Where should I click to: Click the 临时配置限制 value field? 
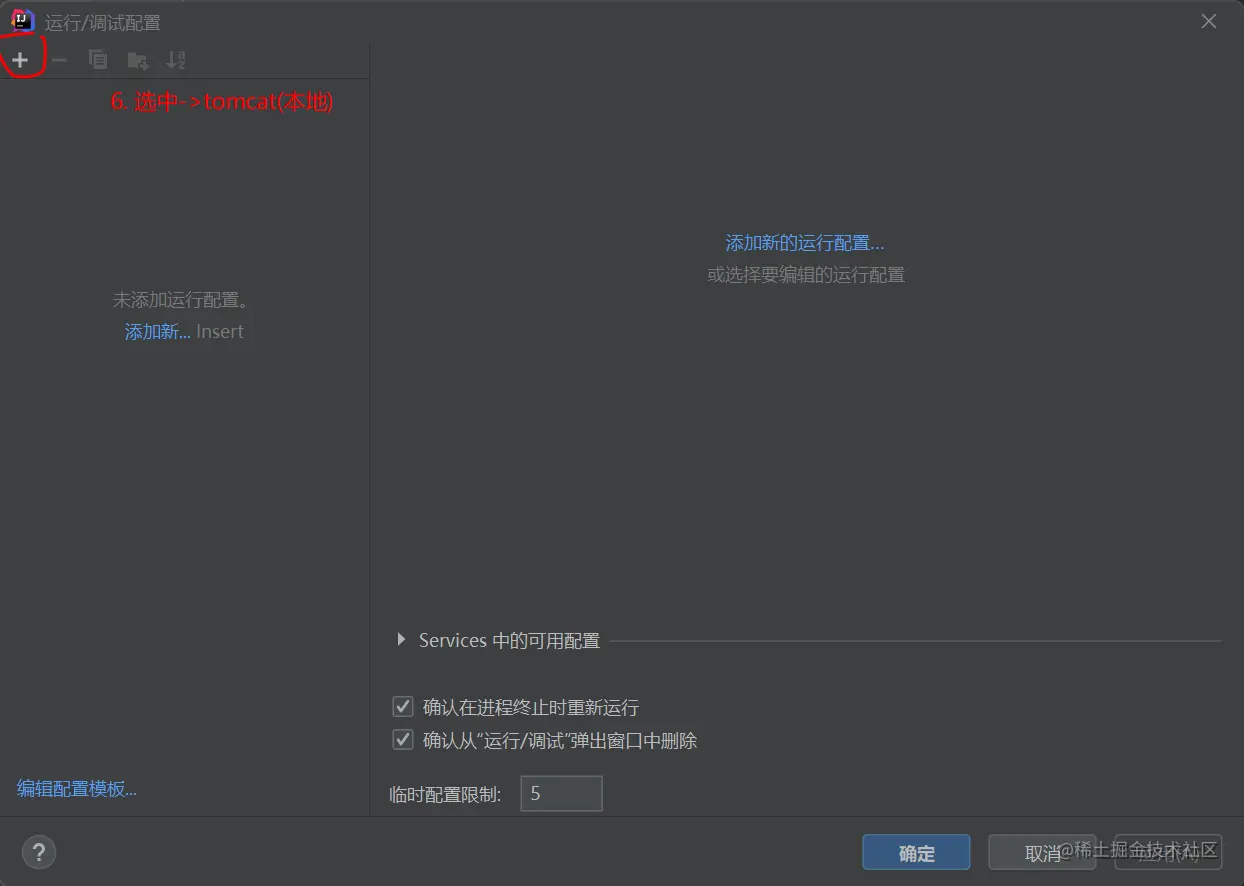point(561,793)
